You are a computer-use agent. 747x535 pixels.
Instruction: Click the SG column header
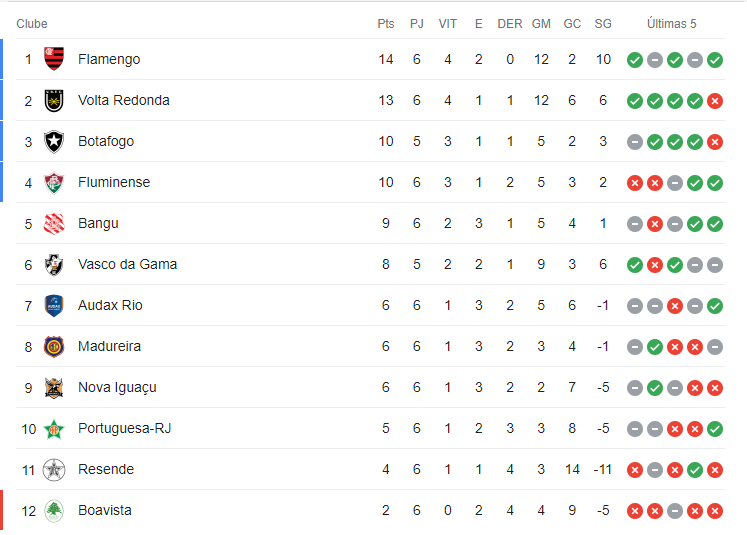603,24
